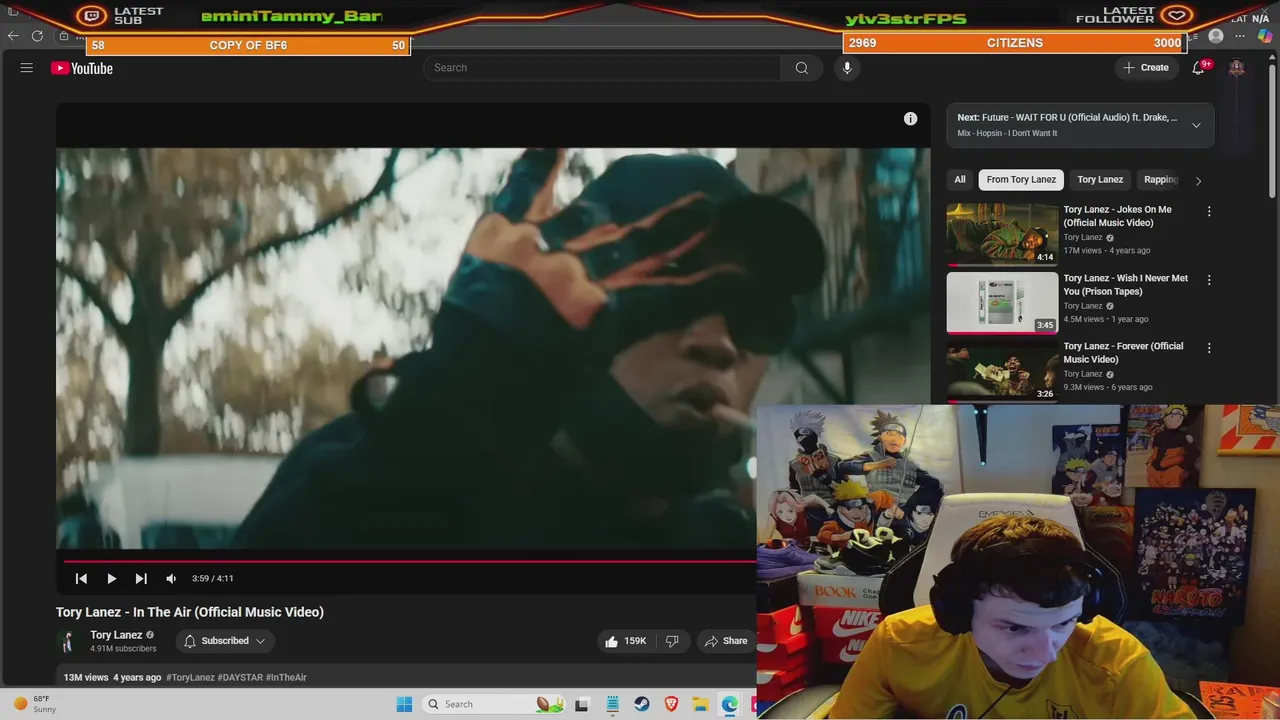Screen dimensions: 1280x720
Task: Open Tory Lanez channel avatar
Action: (x=68, y=641)
